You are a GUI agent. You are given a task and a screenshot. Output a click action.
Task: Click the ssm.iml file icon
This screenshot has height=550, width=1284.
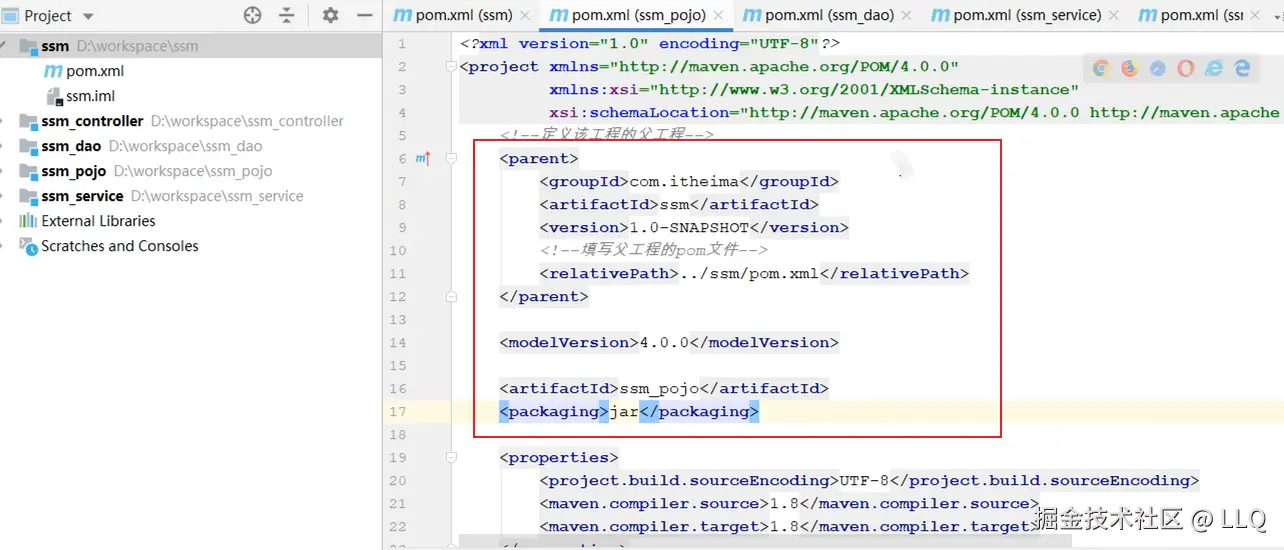click(55, 96)
